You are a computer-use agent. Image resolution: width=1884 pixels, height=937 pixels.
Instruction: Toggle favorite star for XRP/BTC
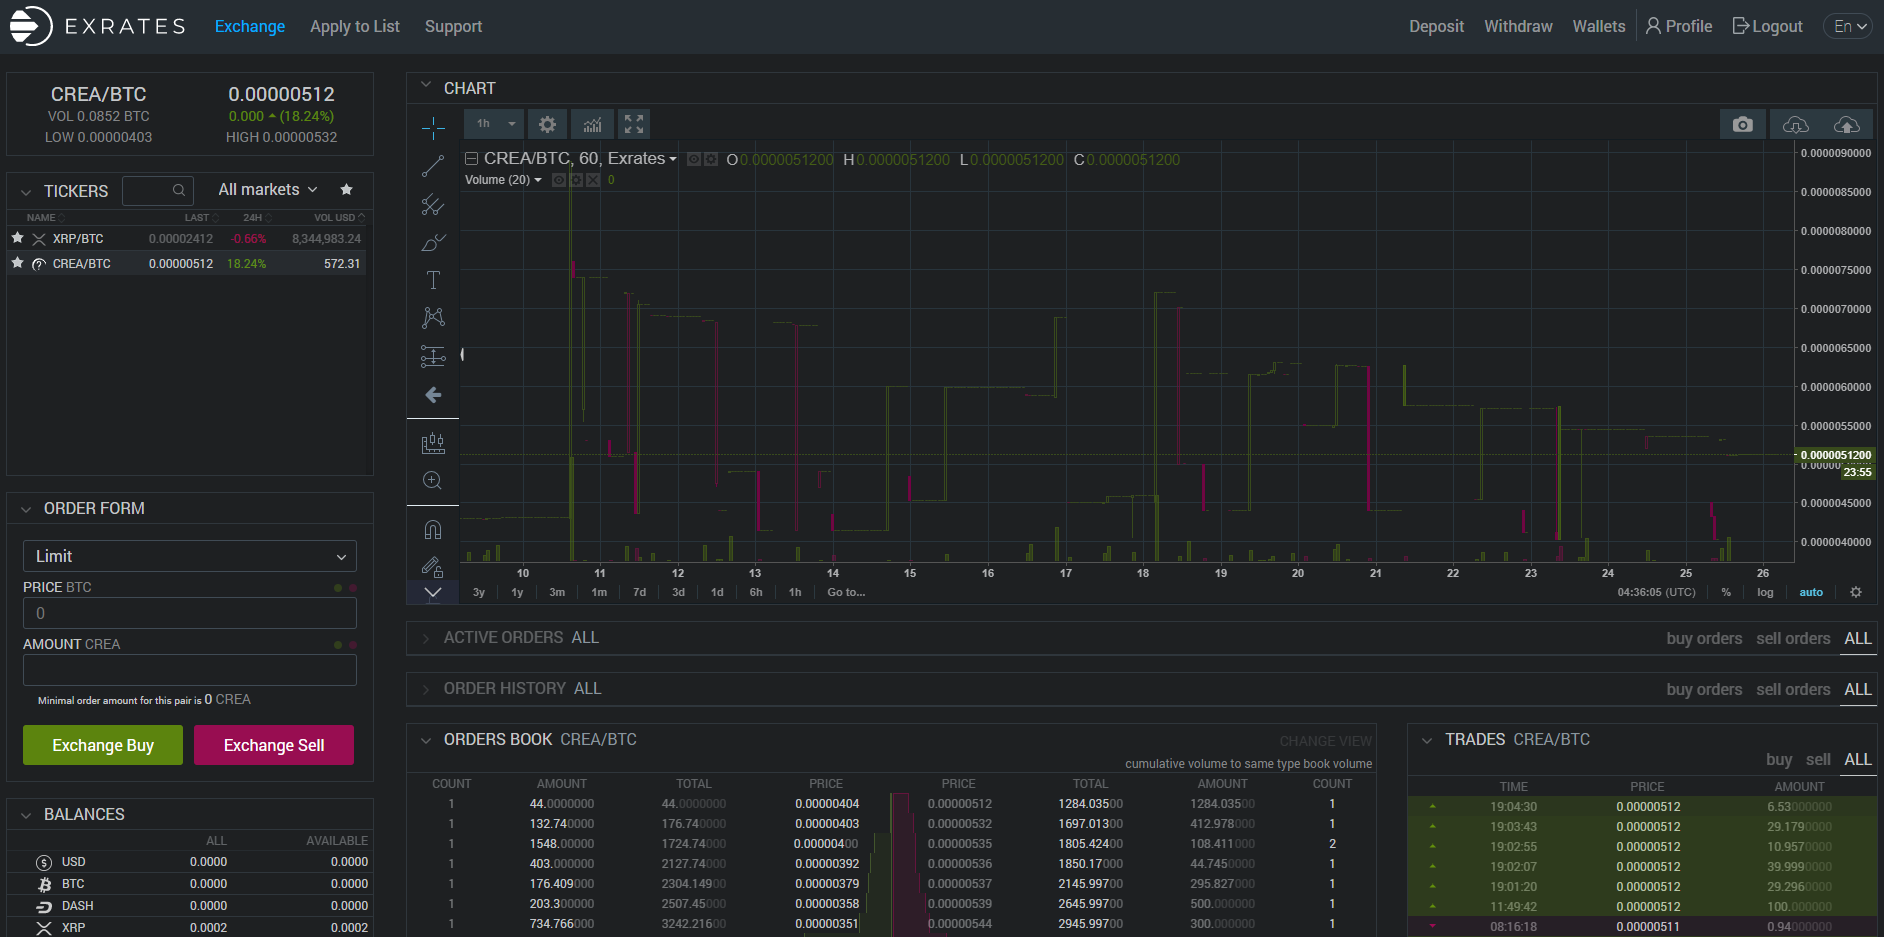17,238
